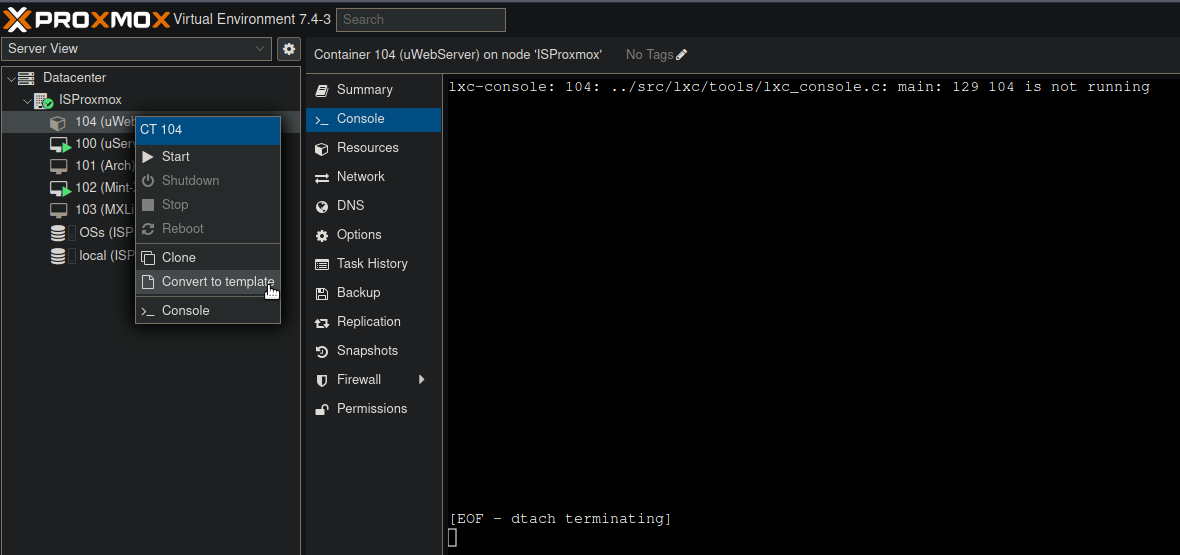Click the Summary book icon

pyautogui.click(x=322, y=90)
